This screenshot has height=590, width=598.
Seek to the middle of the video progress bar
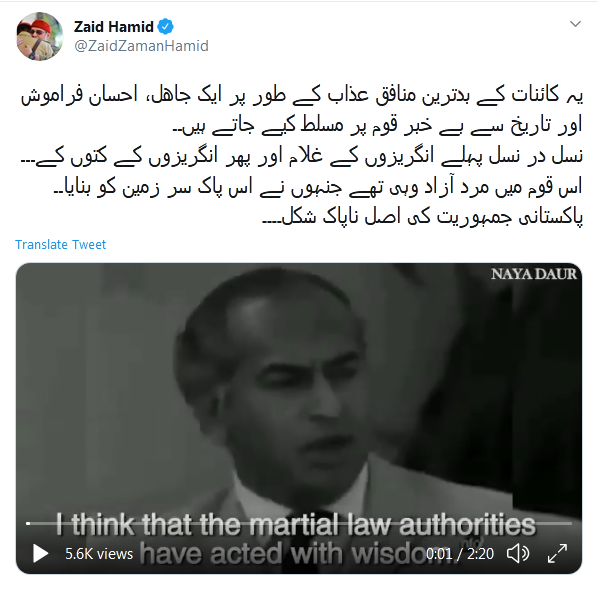click(299, 523)
